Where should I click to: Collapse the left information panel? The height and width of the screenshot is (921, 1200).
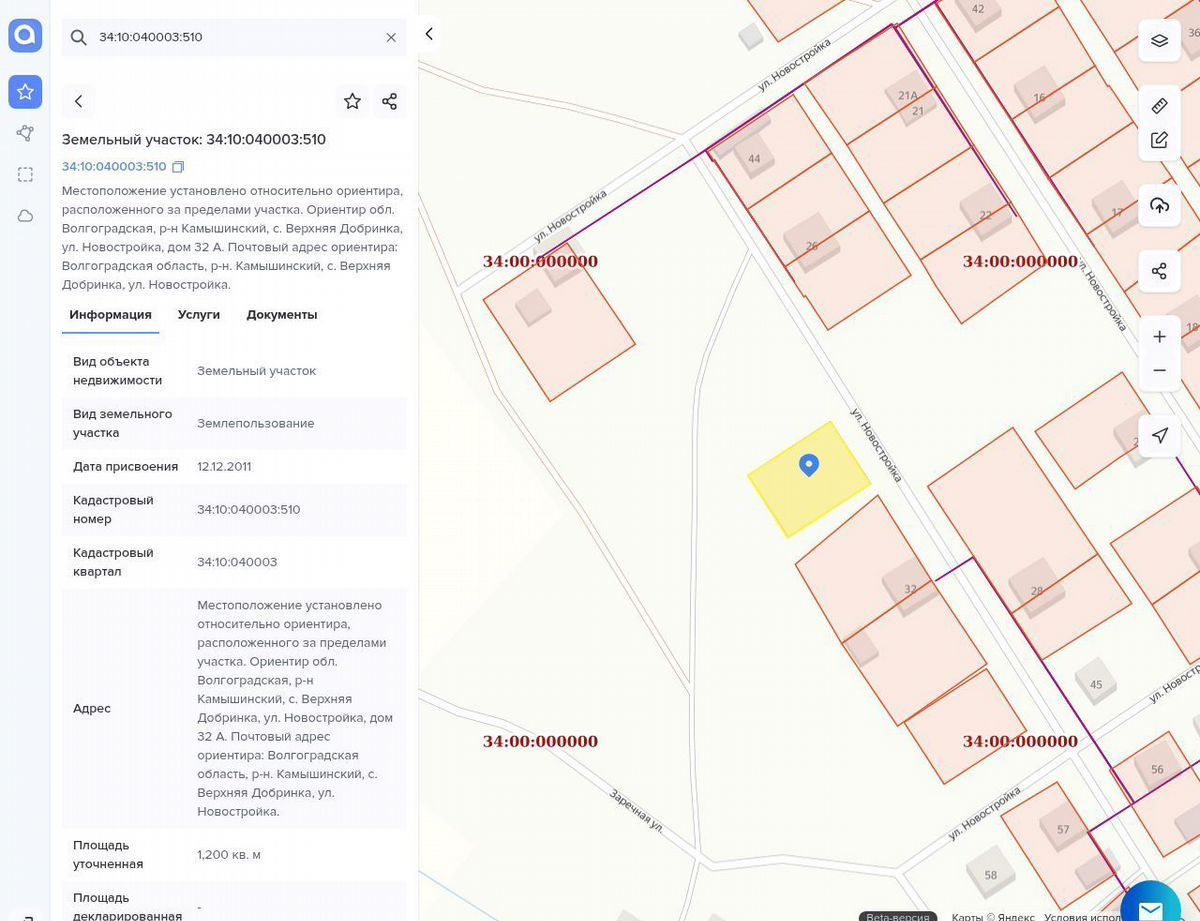pos(429,34)
